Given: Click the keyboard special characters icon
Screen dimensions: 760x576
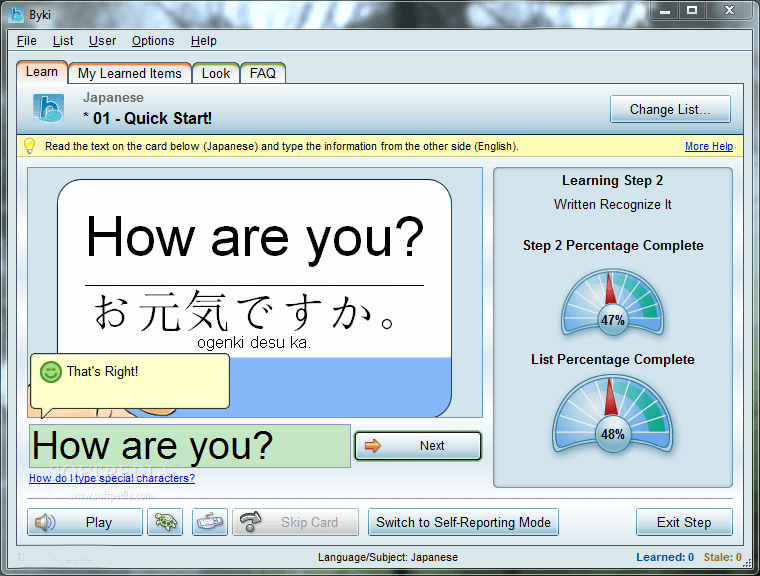Looking at the screenshot, I should point(211,522).
